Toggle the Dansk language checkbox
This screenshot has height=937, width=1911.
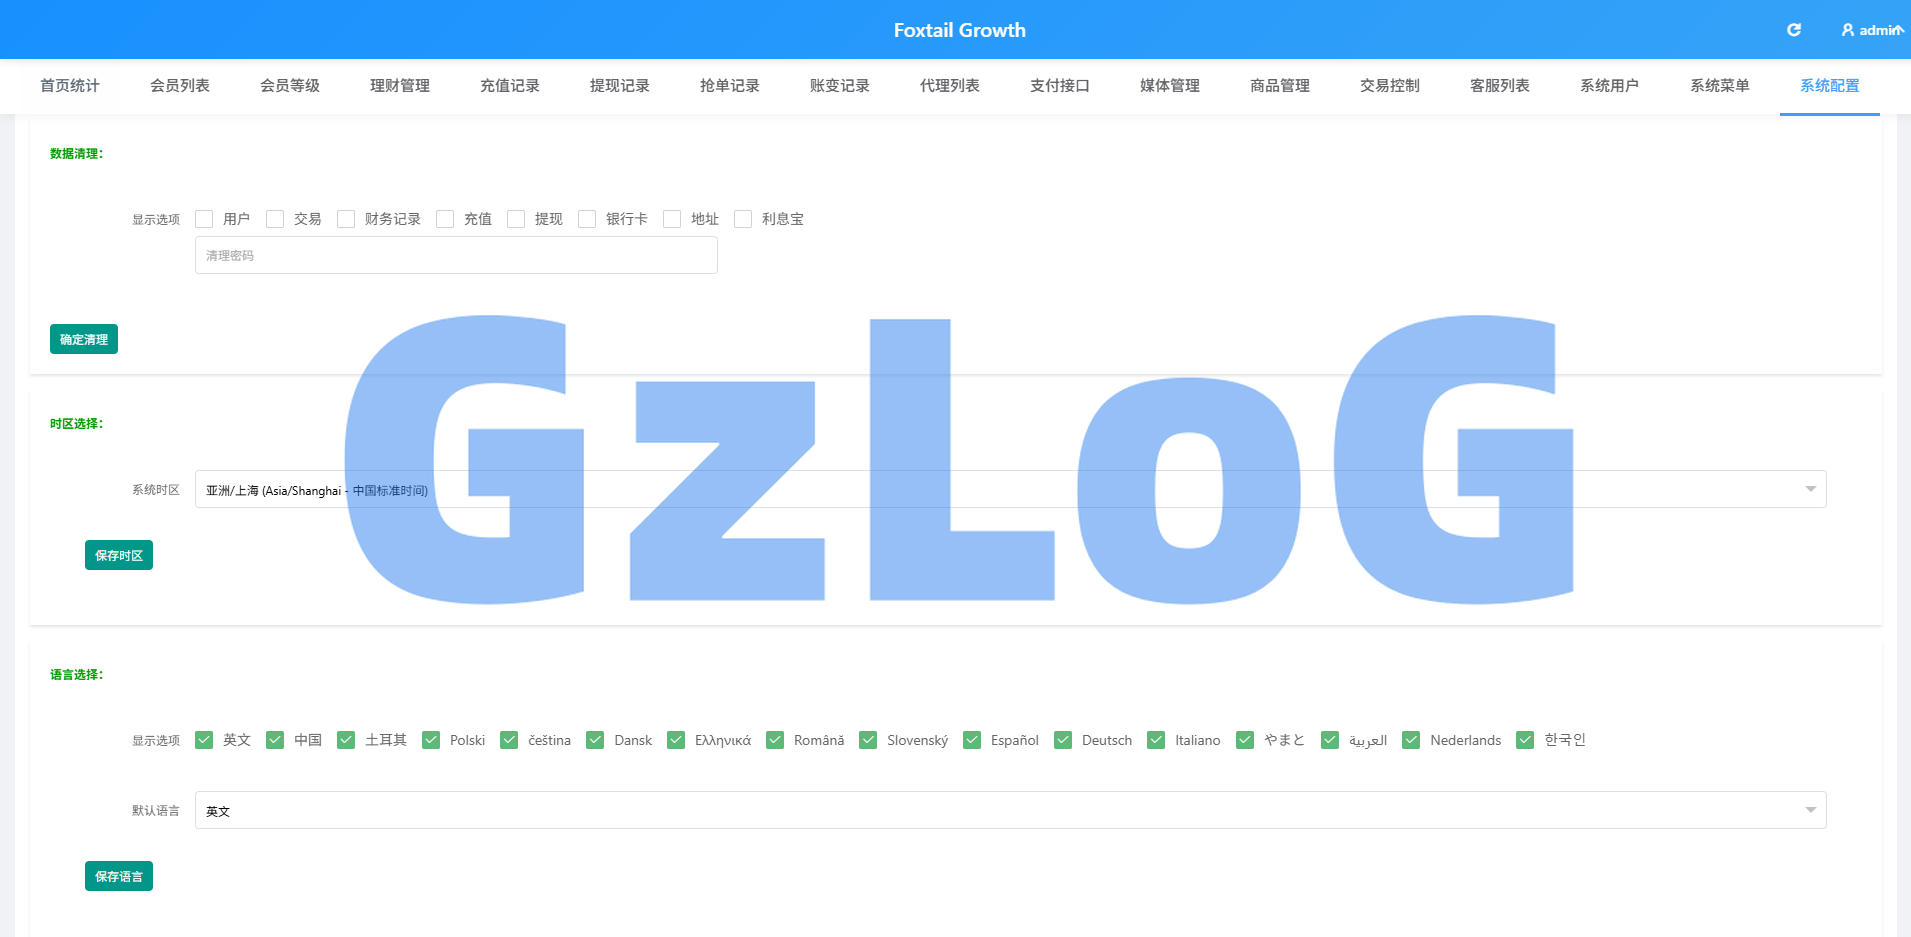click(595, 740)
